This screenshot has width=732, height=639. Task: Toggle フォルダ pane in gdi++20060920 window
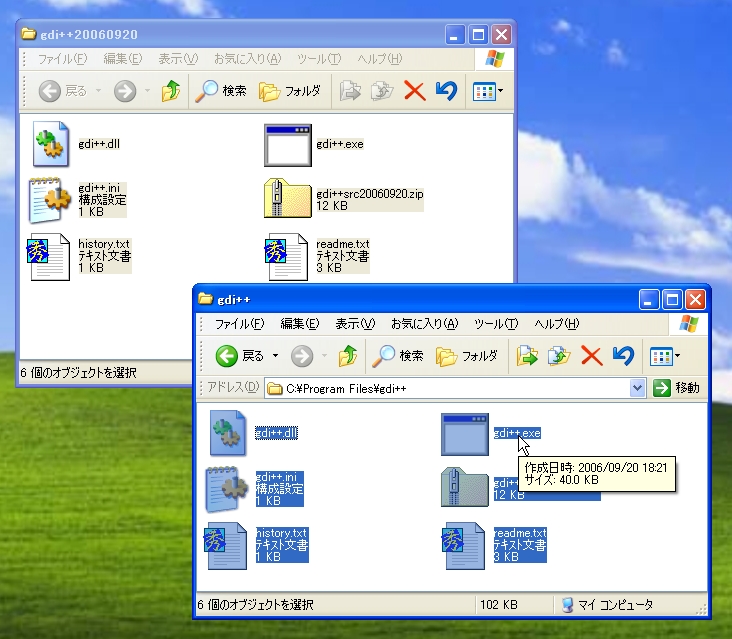coord(290,91)
